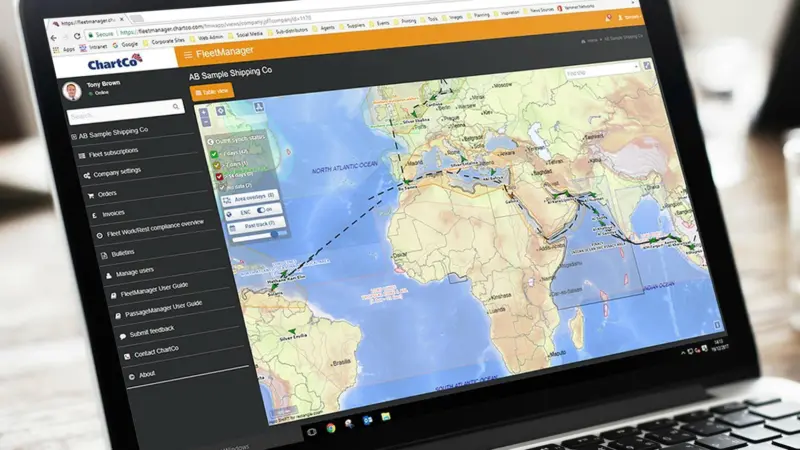Switch to Table view
This screenshot has width=800, height=450.
(x=212, y=92)
